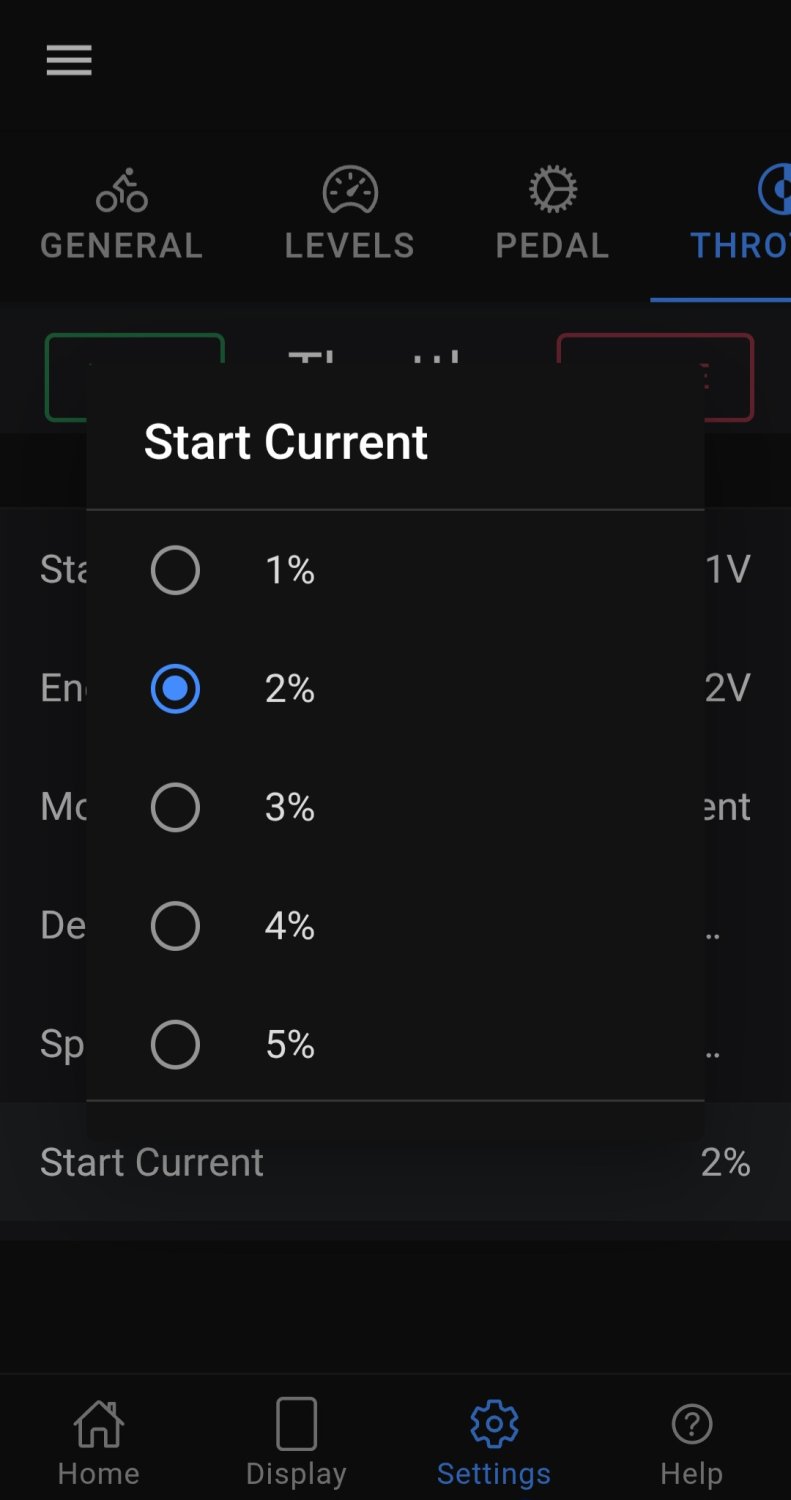Tap the speedometer Levels icon
Screen dimensions: 791x1500
click(349, 190)
